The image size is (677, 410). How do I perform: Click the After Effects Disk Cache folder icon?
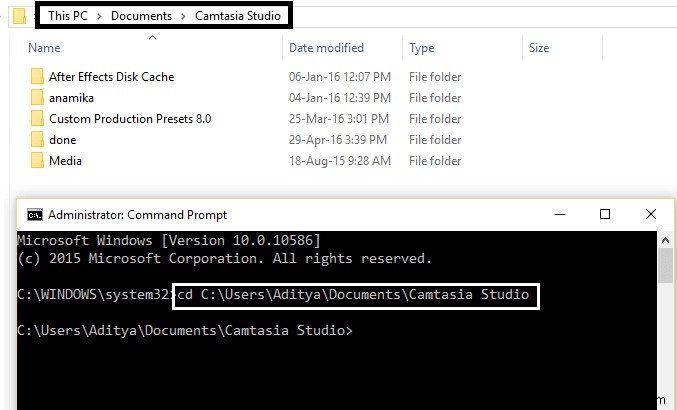tap(37, 77)
